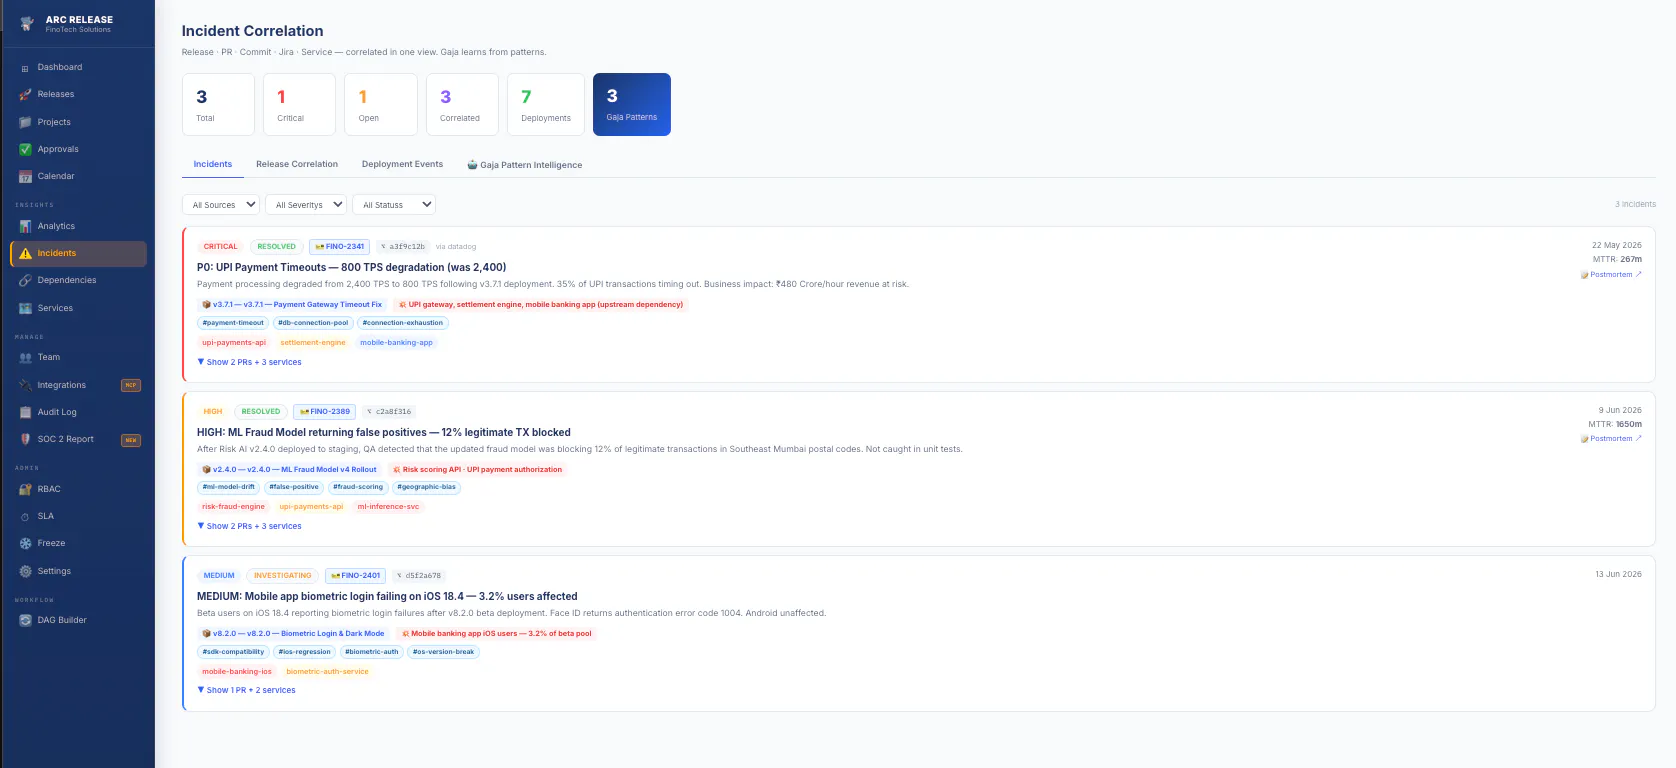Select the Gaja Patterns stat card

(x=632, y=104)
